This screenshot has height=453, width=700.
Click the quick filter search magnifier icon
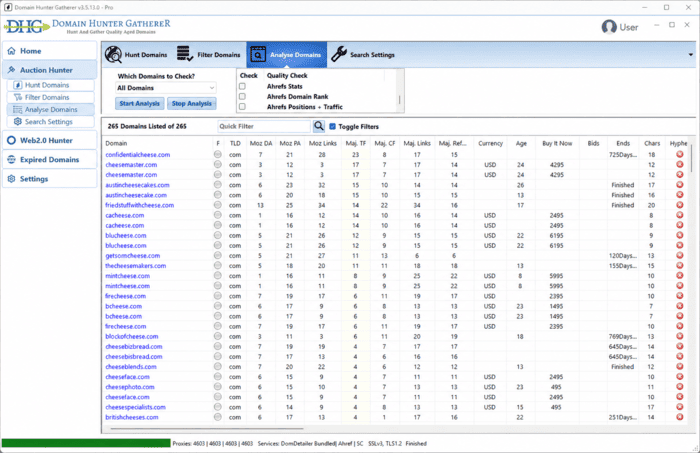click(319, 126)
